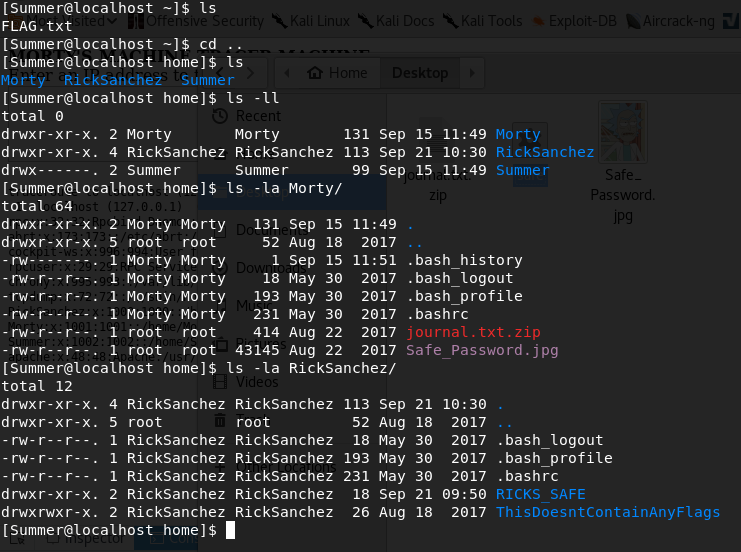Select the Desktop path segment in file manager

(x=420, y=73)
